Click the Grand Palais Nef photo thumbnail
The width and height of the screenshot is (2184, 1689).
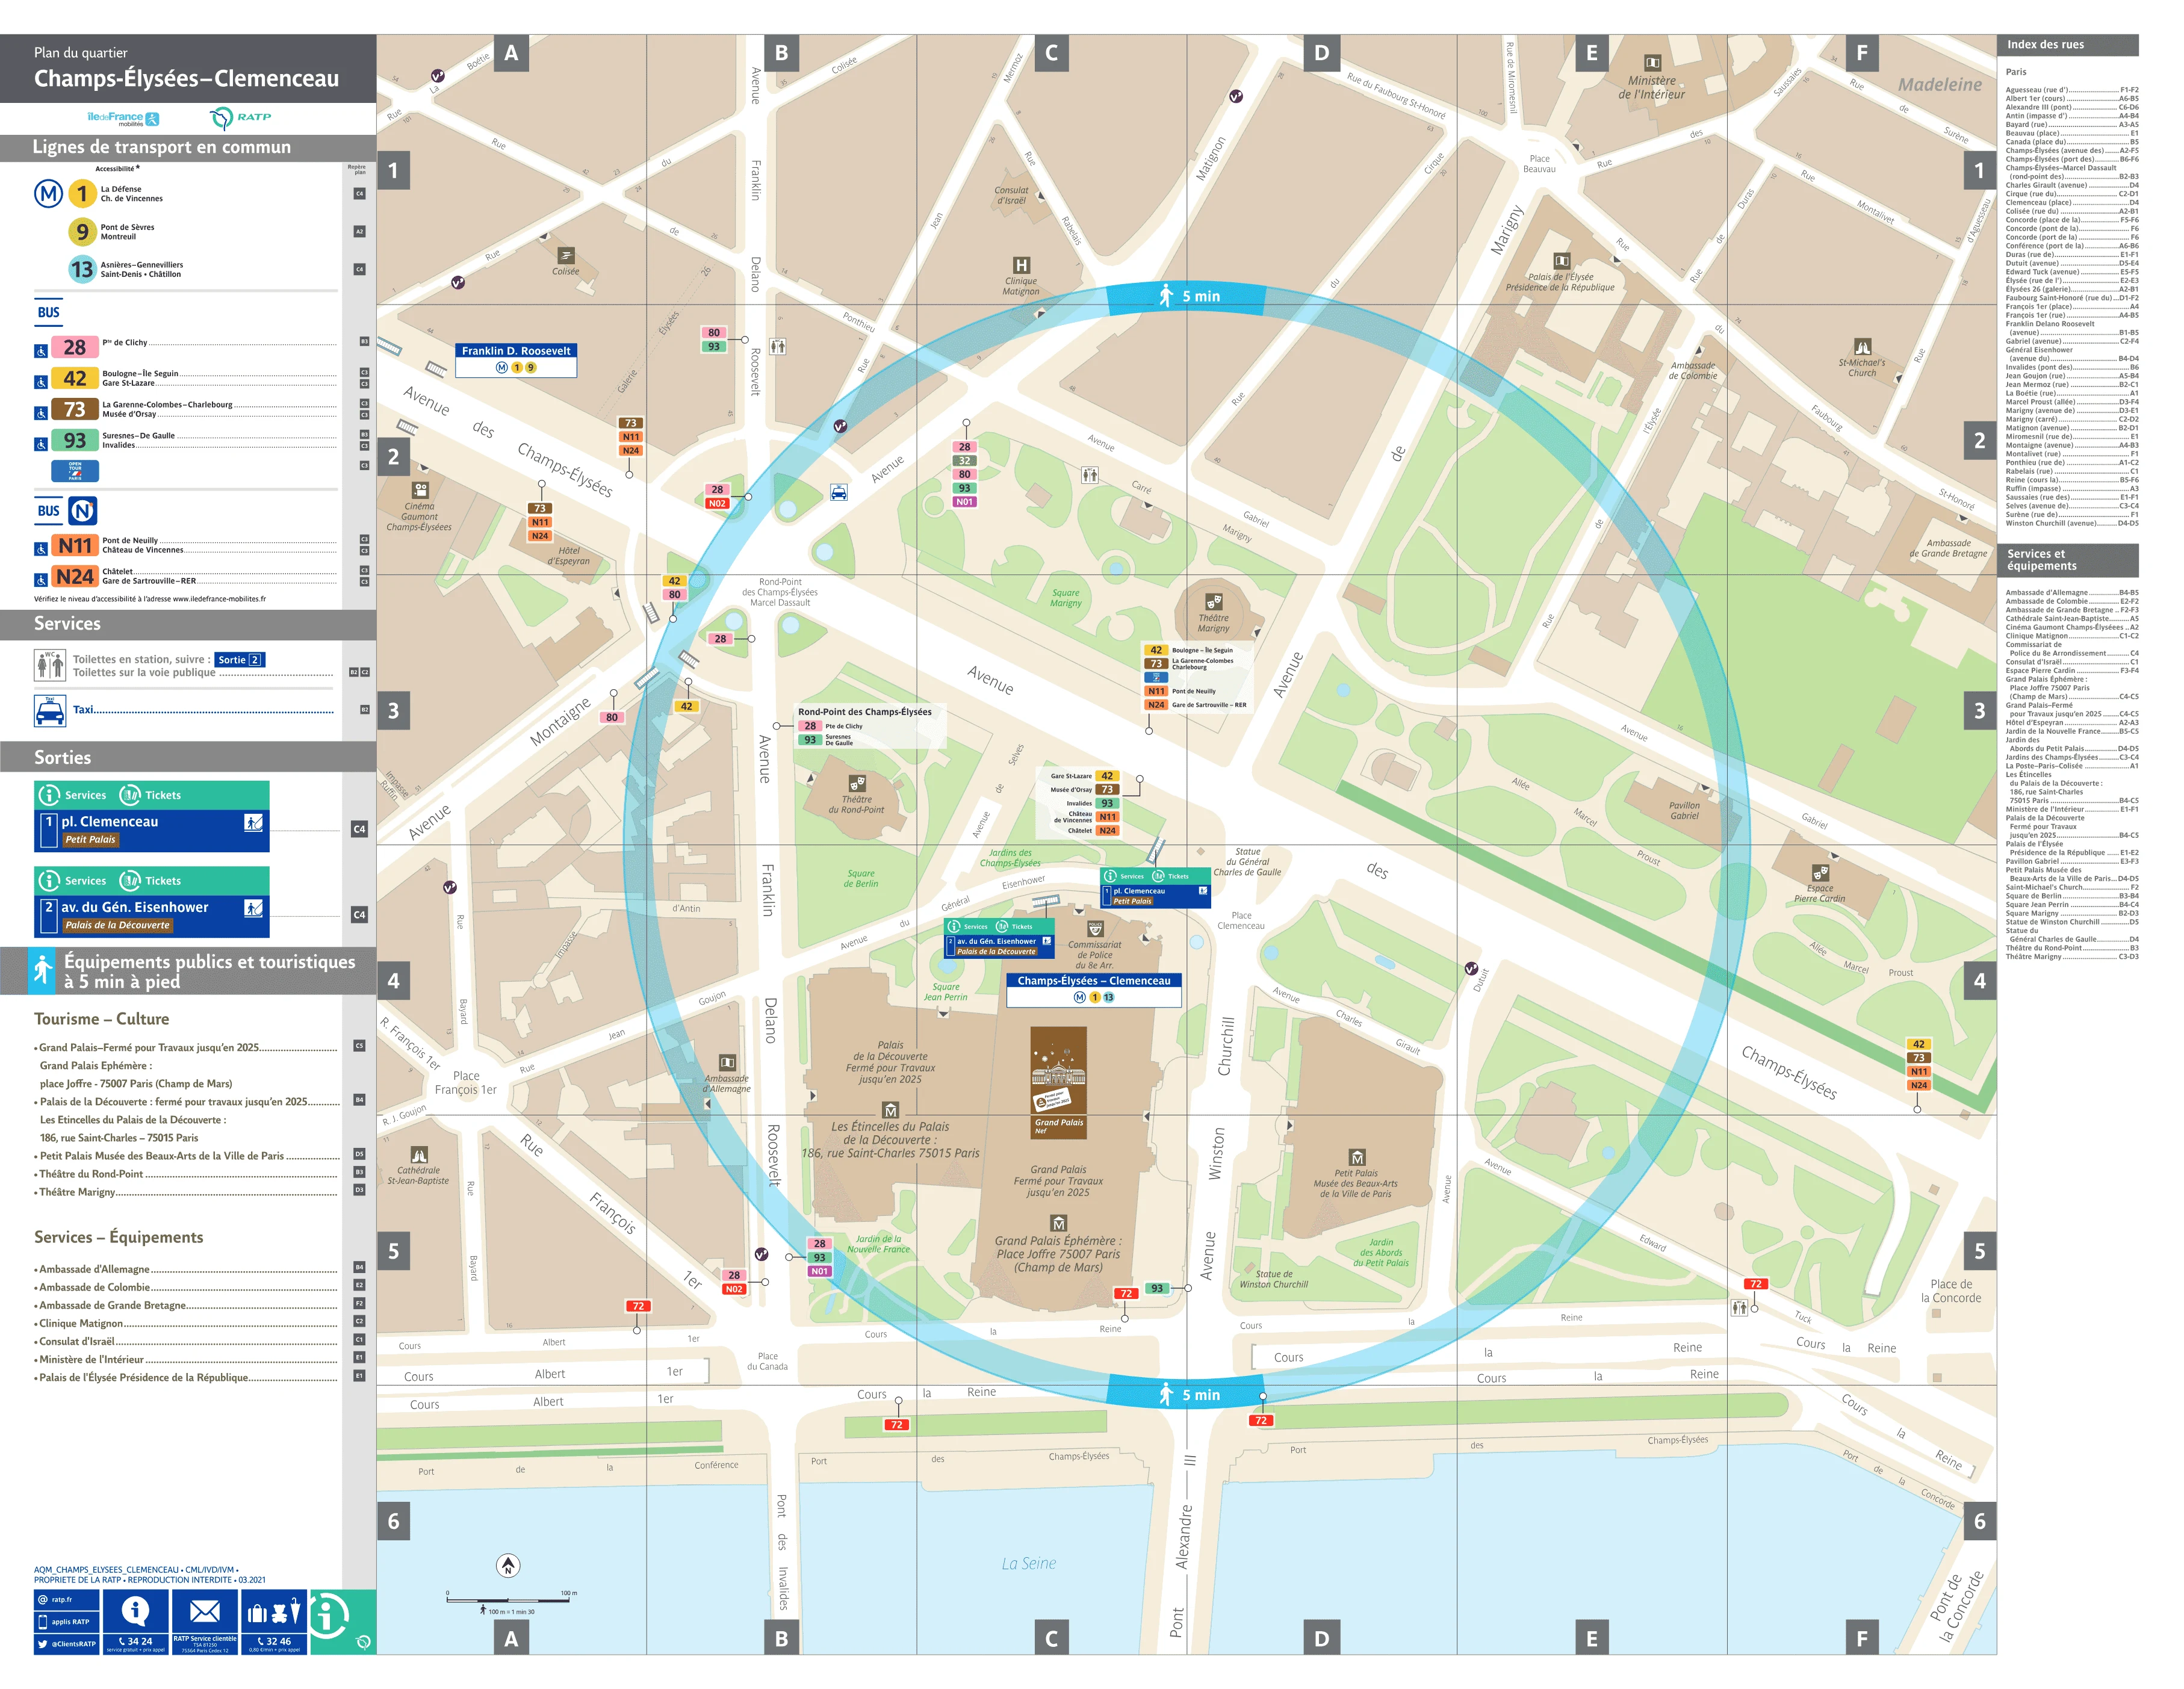[x=1058, y=1083]
